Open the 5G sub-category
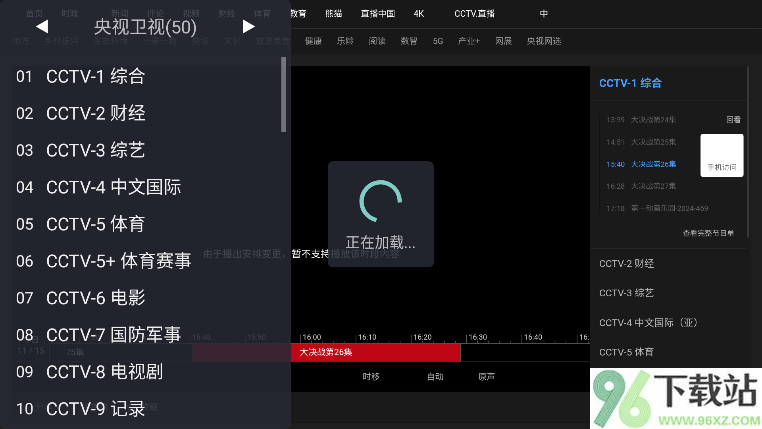This screenshot has width=762, height=429. (438, 41)
